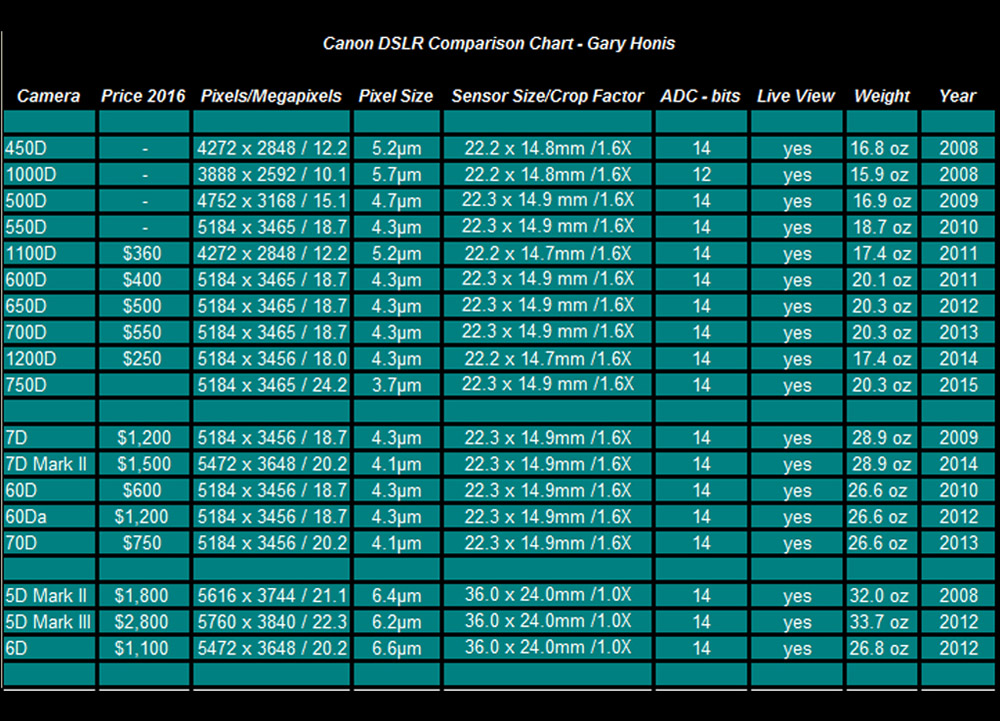Click the '6.2µm' pixel size cell
This screenshot has width=1000, height=721.
(x=397, y=622)
